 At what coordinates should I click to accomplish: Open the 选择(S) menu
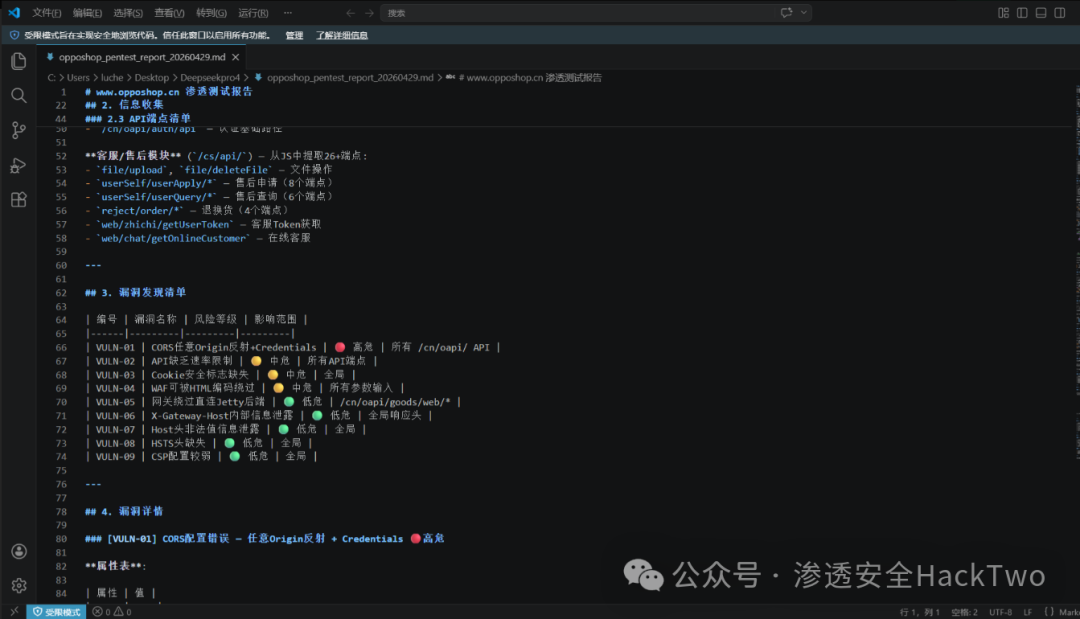128,13
